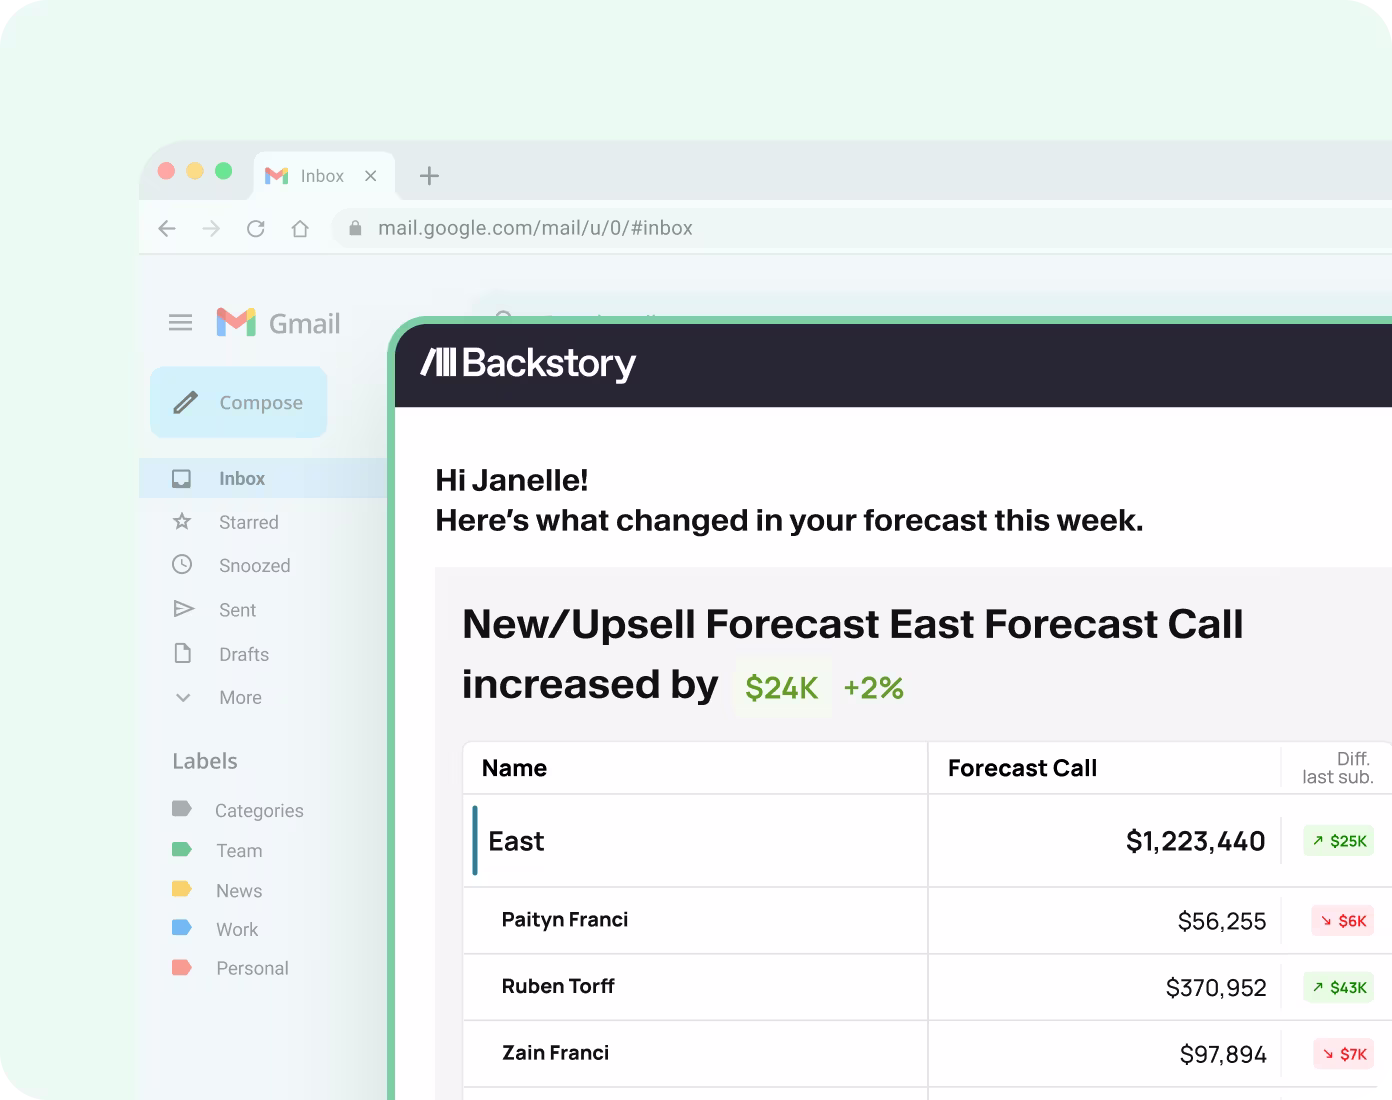Open the Categories label
The height and width of the screenshot is (1100, 1392).
tap(259, 811)
